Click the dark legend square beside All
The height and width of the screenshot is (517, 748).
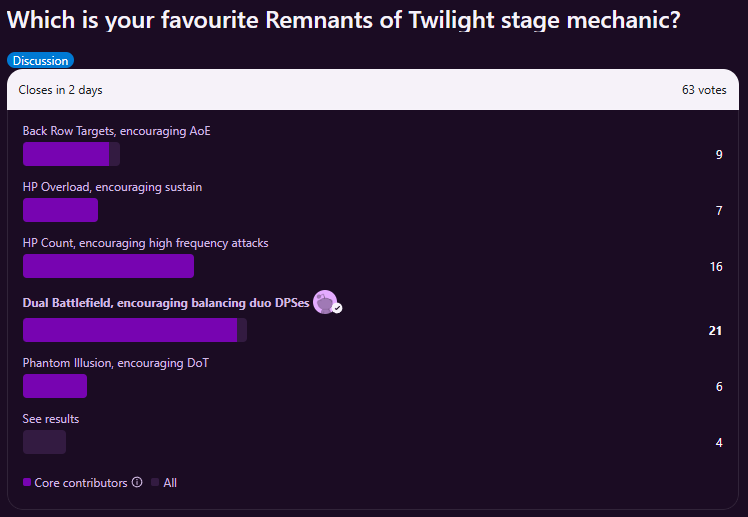click(155, 483)
